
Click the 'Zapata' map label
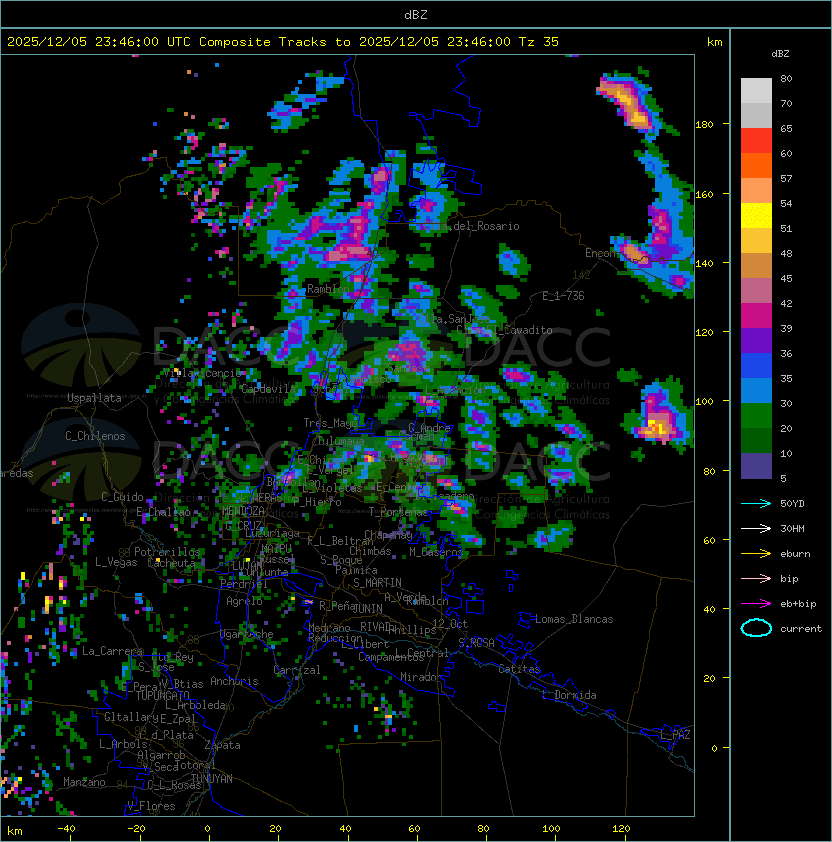[x=222, y=745]
